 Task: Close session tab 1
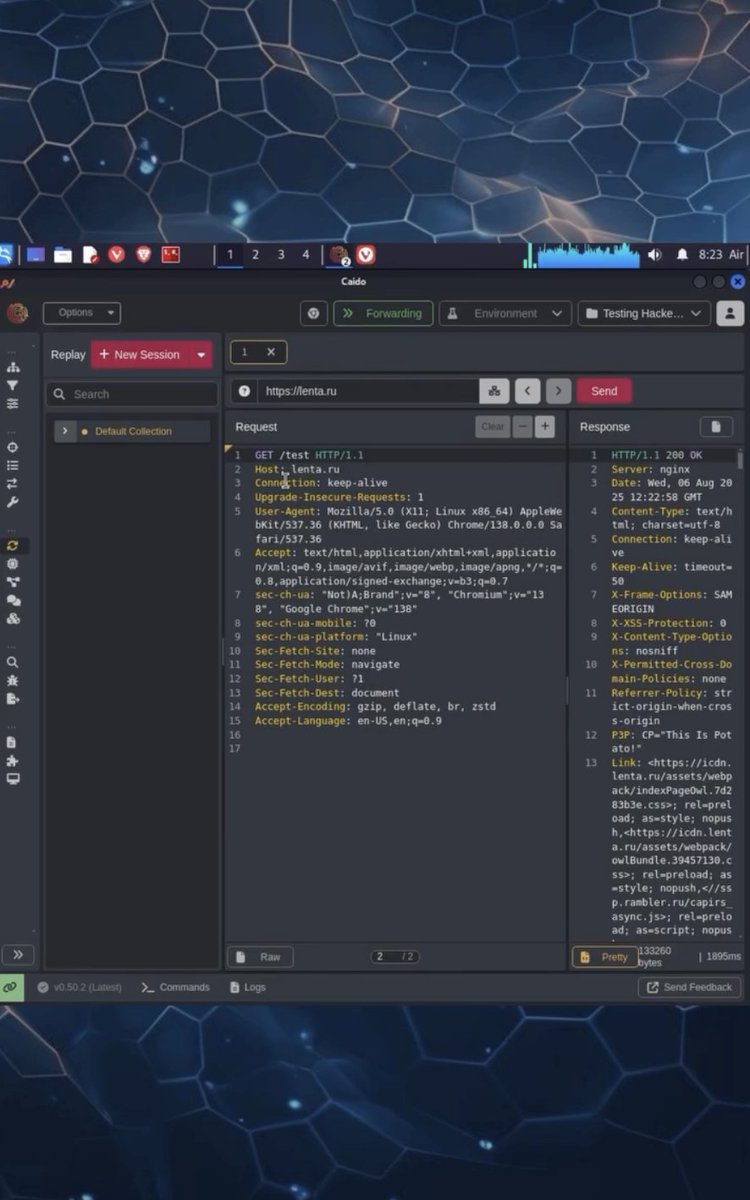tap(271, 352)
